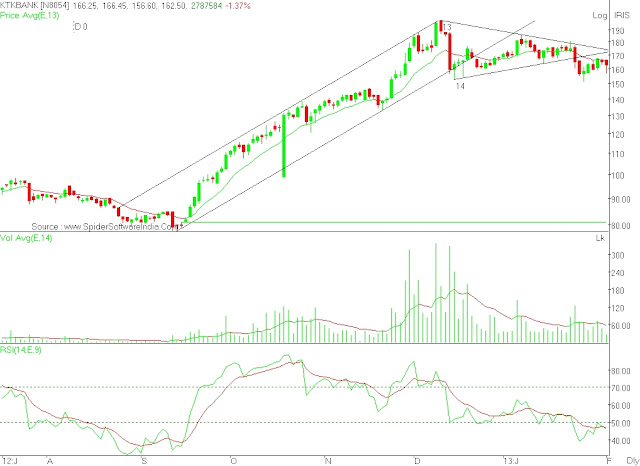
Task: Click the IRIS label at top right
Action: pos(622,16)
